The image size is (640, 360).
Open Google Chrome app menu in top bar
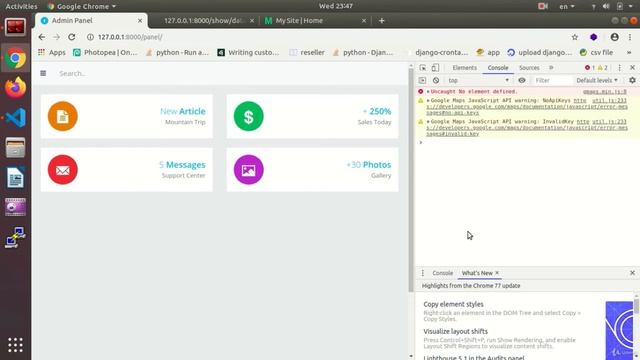coord(82,6)
